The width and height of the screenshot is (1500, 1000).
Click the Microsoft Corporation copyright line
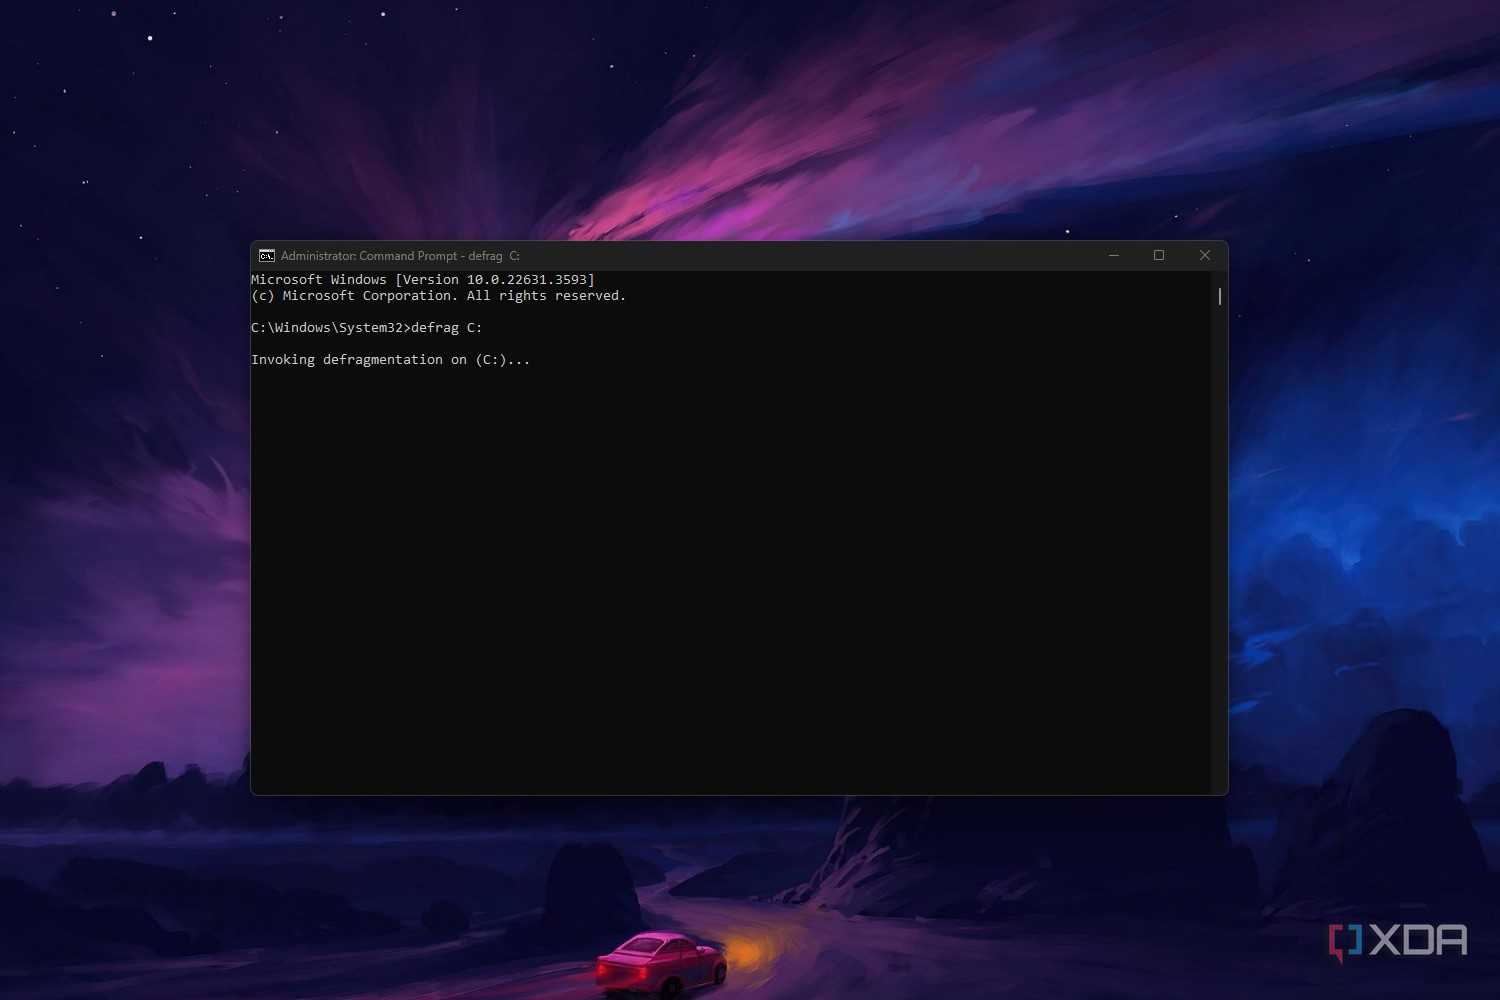(438, 296)
